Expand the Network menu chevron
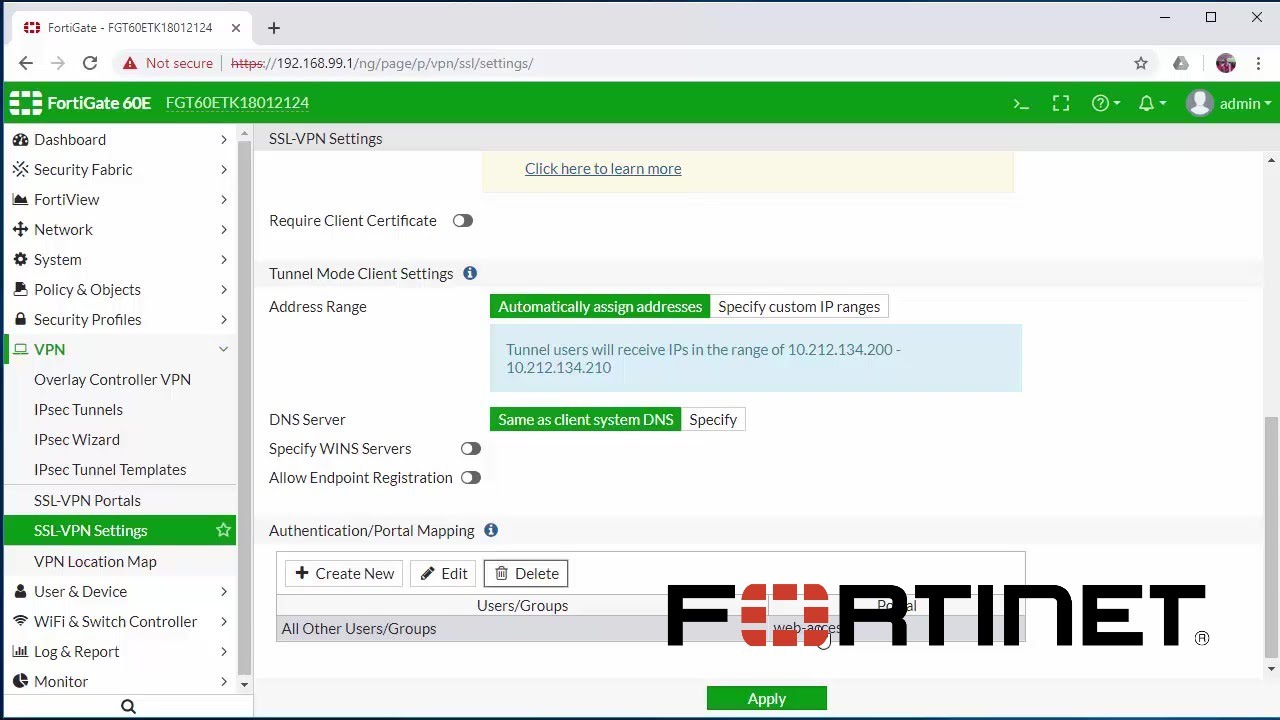Screen dimensions: 1280x720 coord(224,230)
